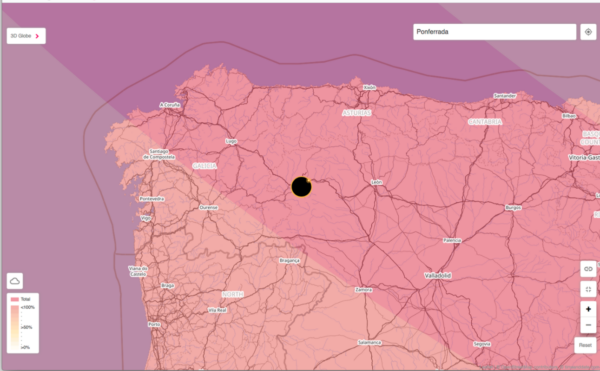600x371 pixels.
Task: Click the black eclipse marker at Ponferrada
Action: 302,187
